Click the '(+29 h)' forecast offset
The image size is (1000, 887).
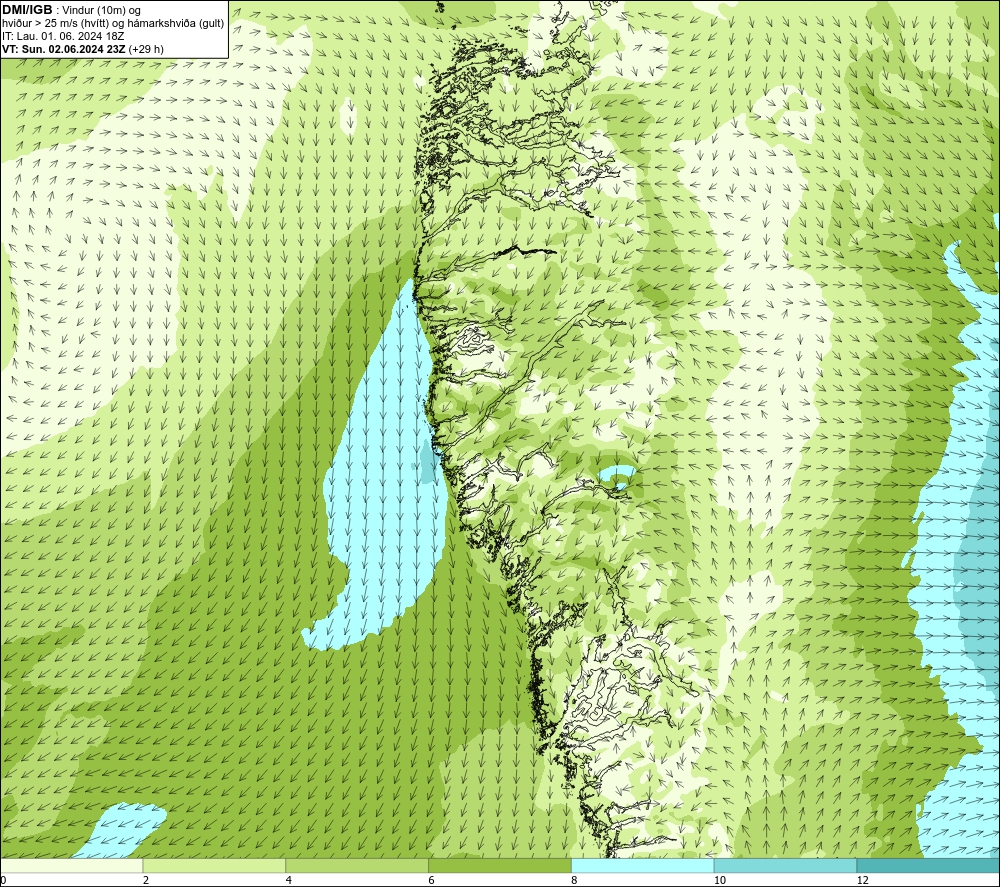coord(146,49)
